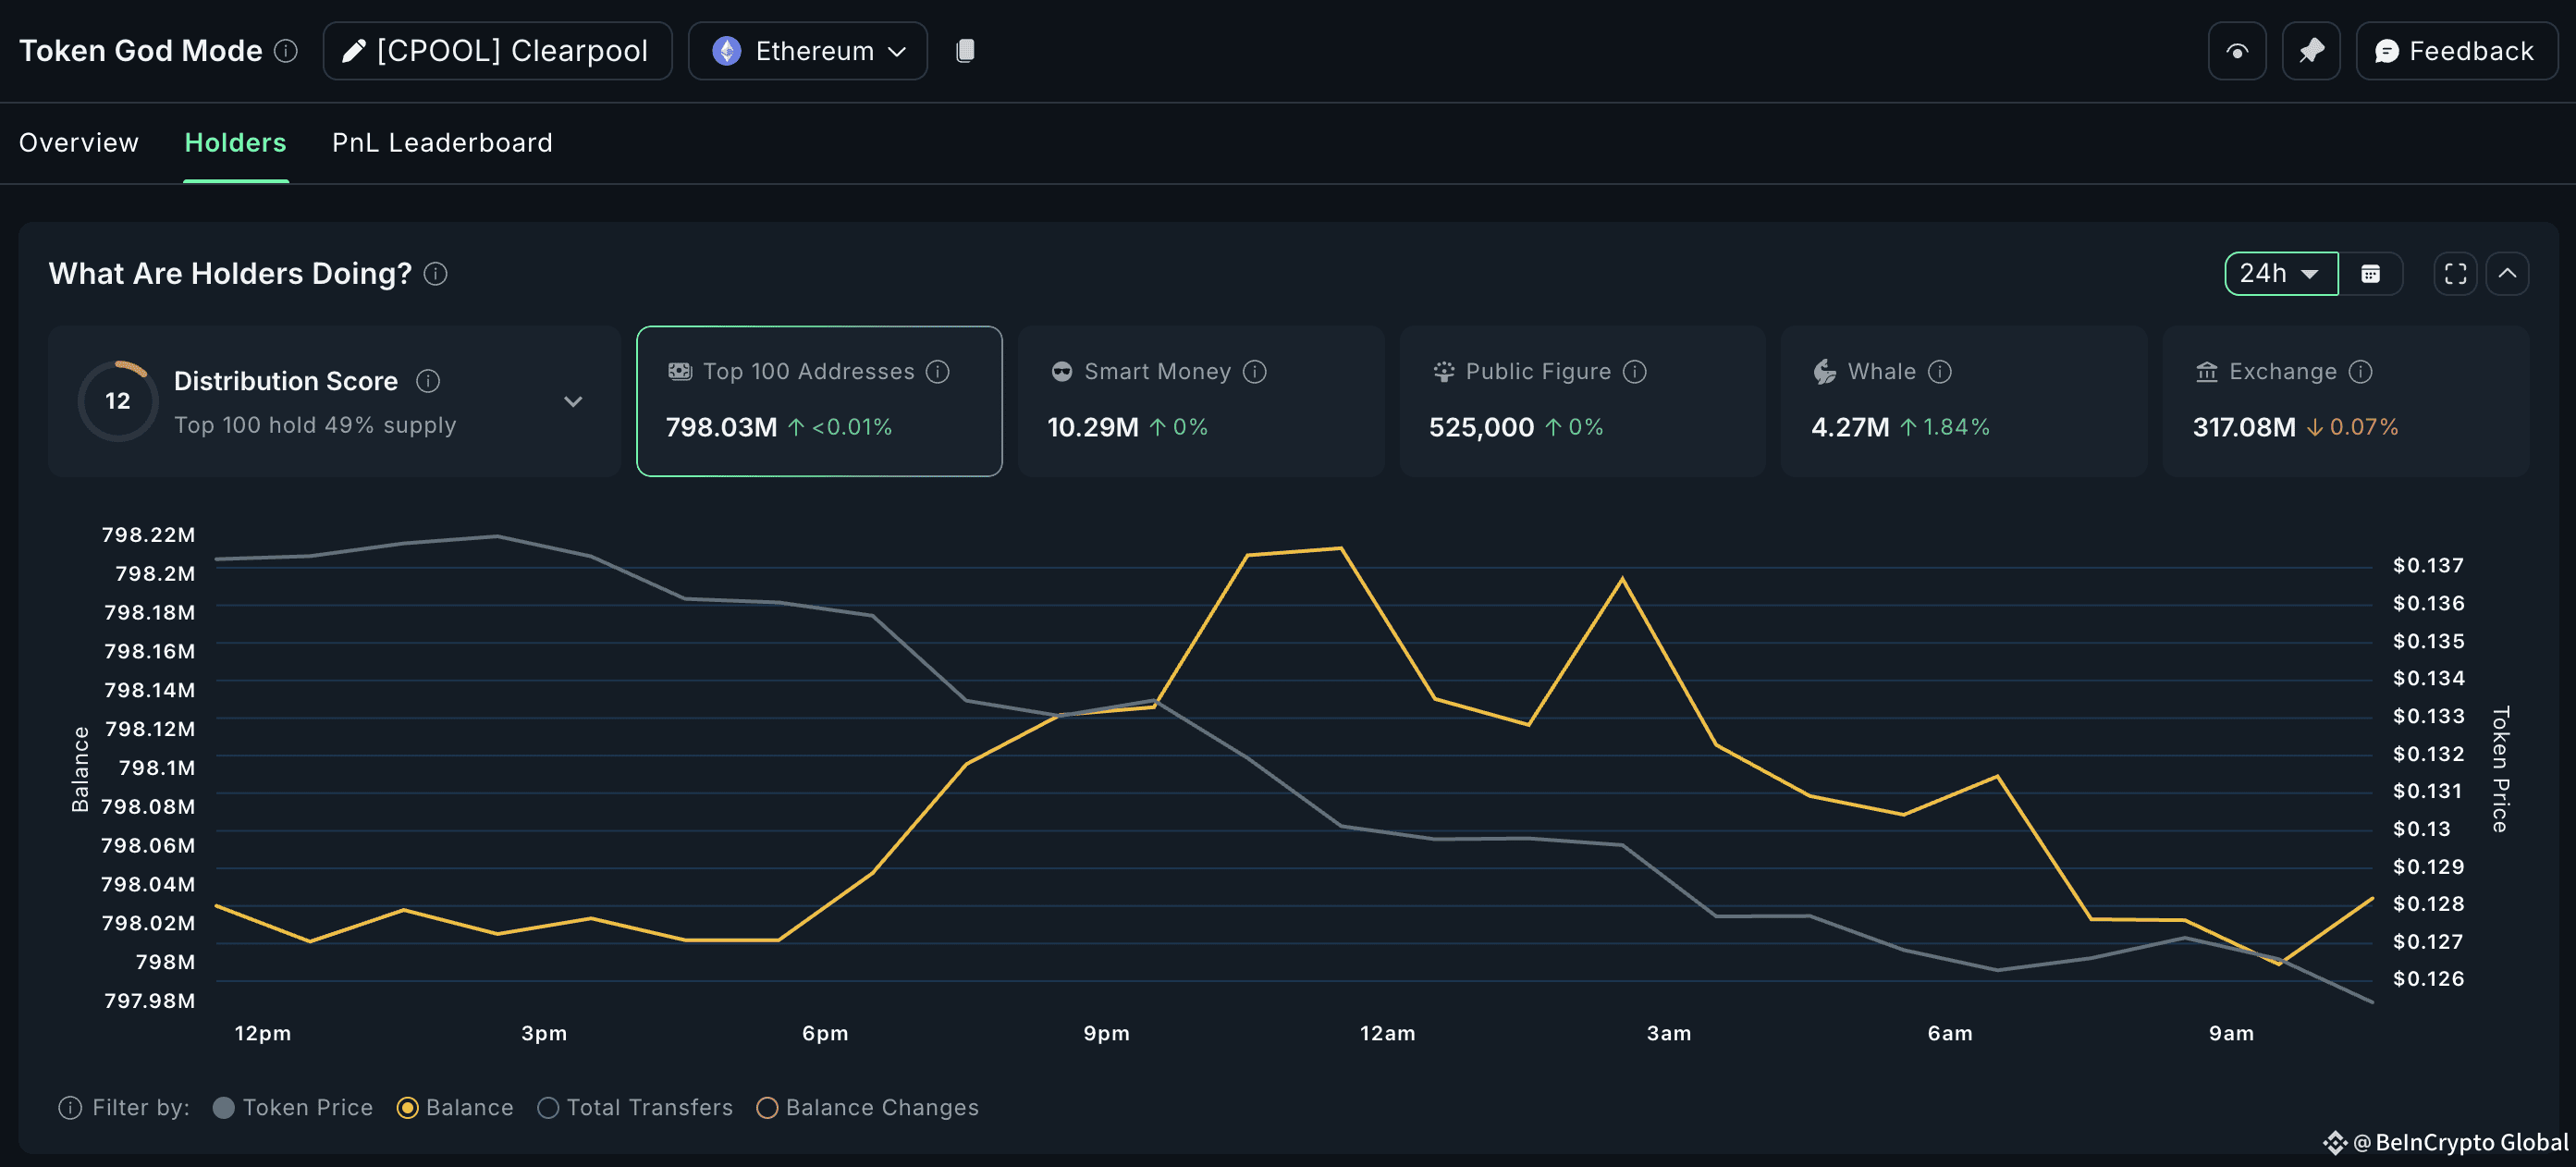The image size is (2576, 1167).
Task: Click the 6pm label on time axis
Action: (x=825, y=1033)
